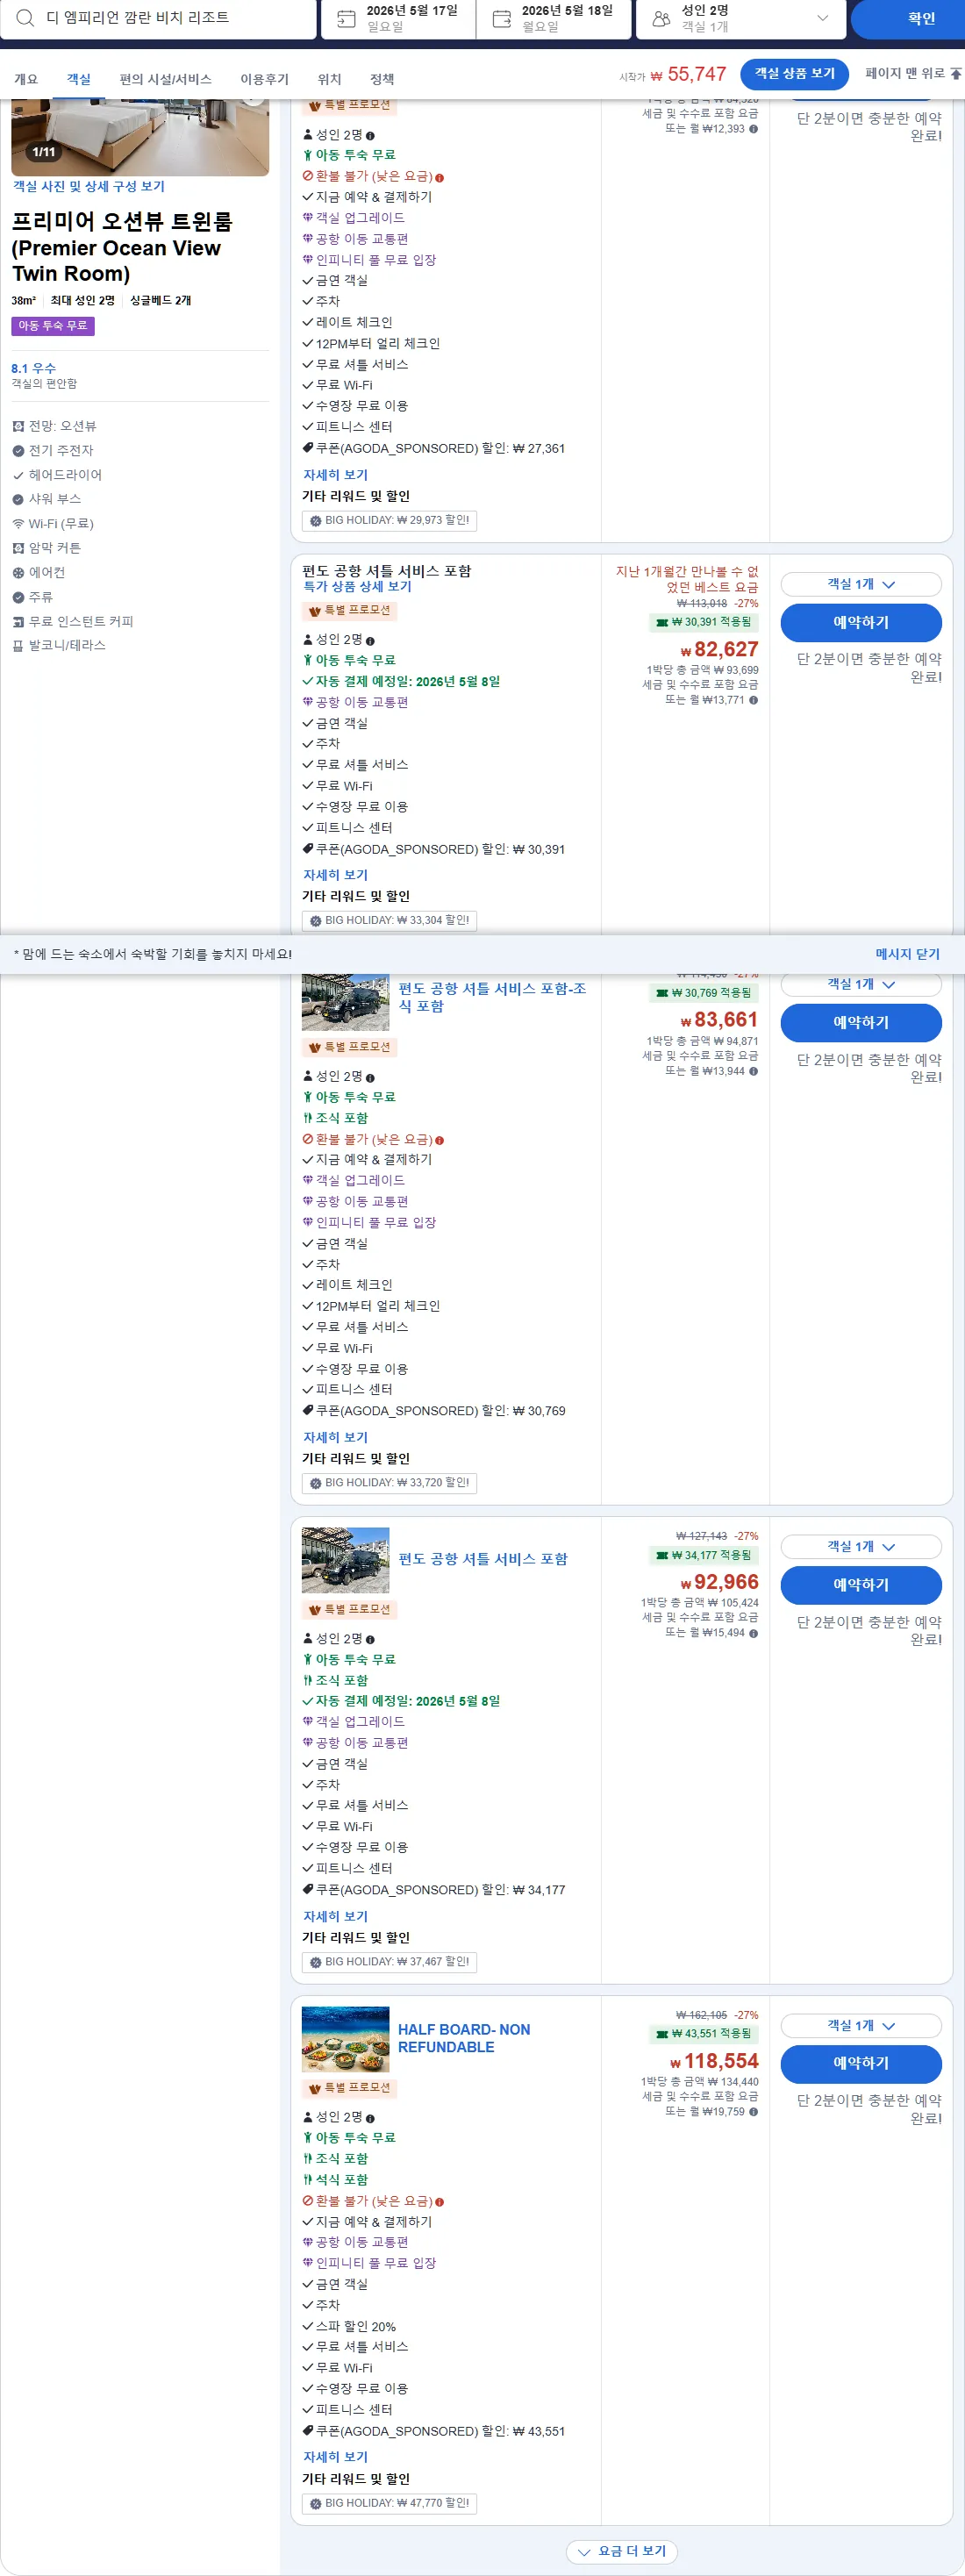The image size is (965, 2576).
Task: Switch to the 이용후기 tab
Action: tap(264, 79)
